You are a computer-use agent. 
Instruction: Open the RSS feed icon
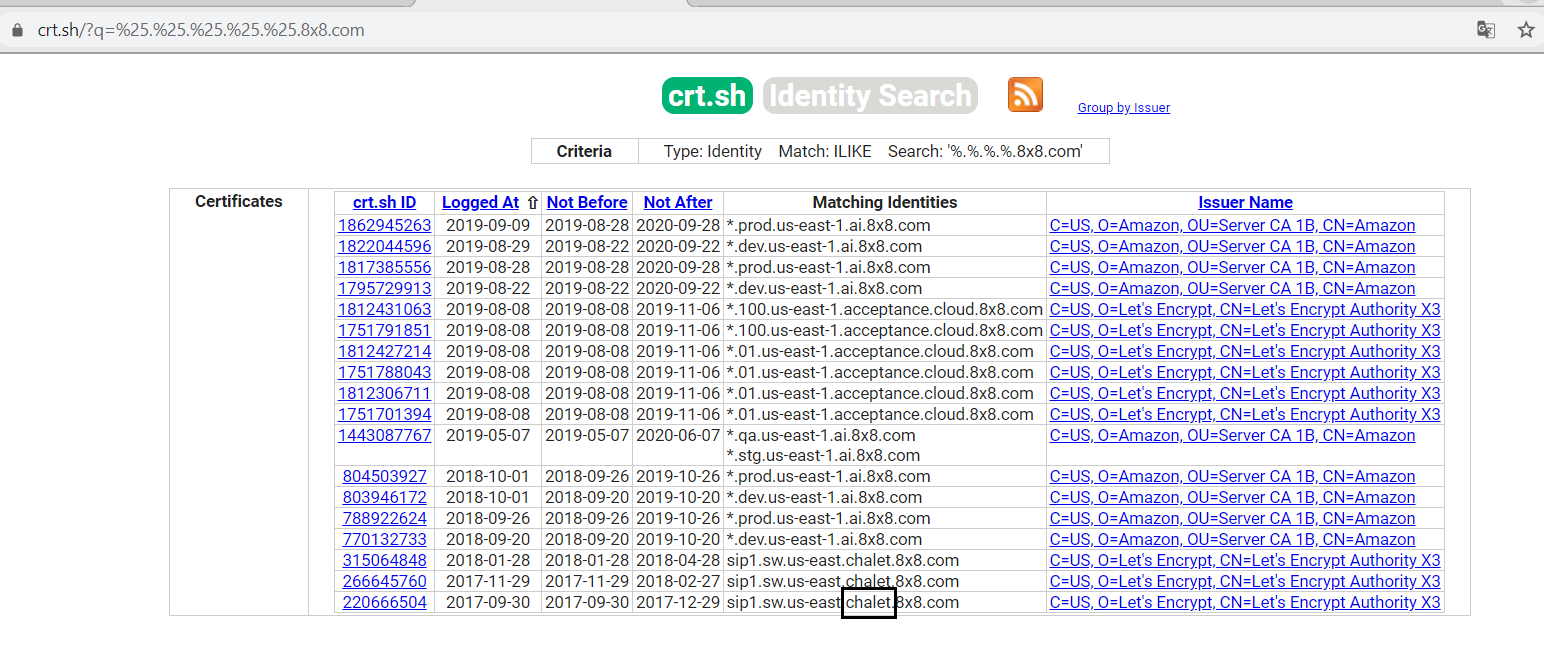pos(1025,95)
